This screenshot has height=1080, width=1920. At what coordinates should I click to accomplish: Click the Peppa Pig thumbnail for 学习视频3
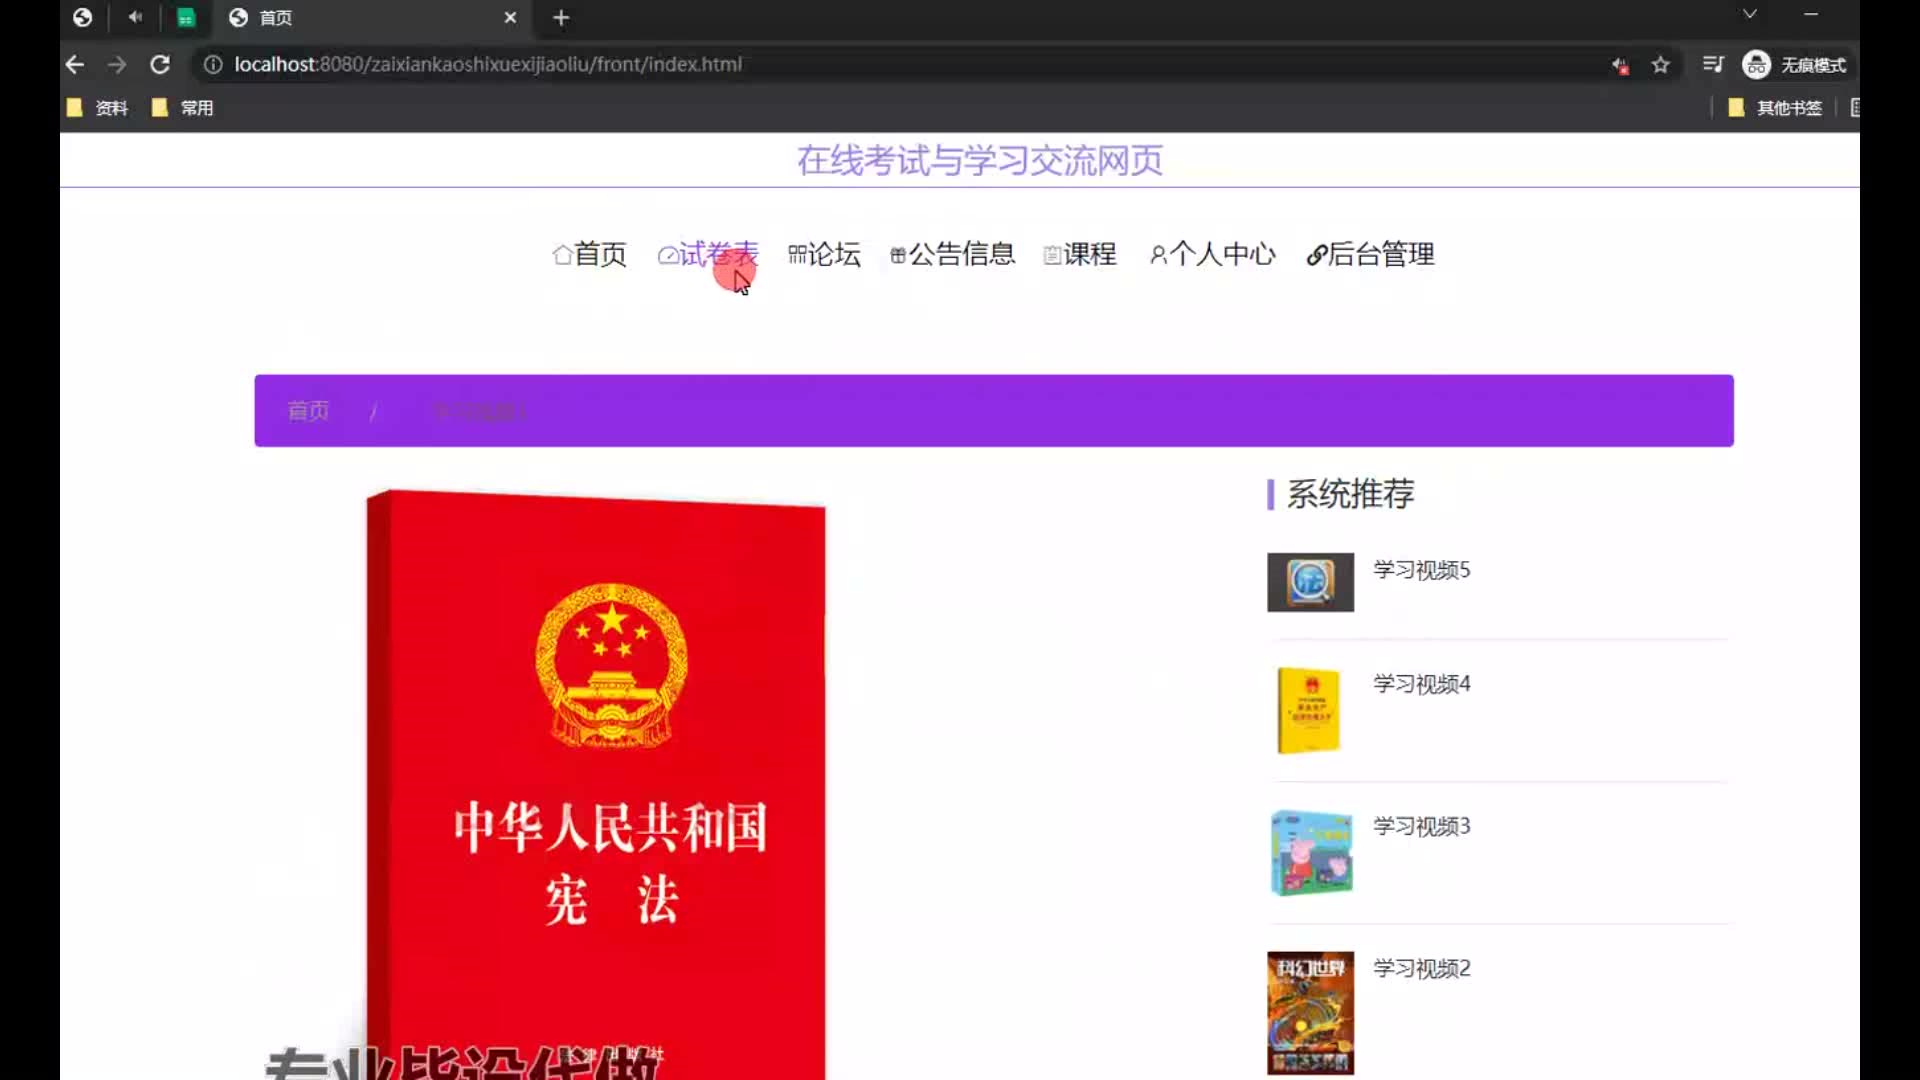click(x=1311, y=853)
